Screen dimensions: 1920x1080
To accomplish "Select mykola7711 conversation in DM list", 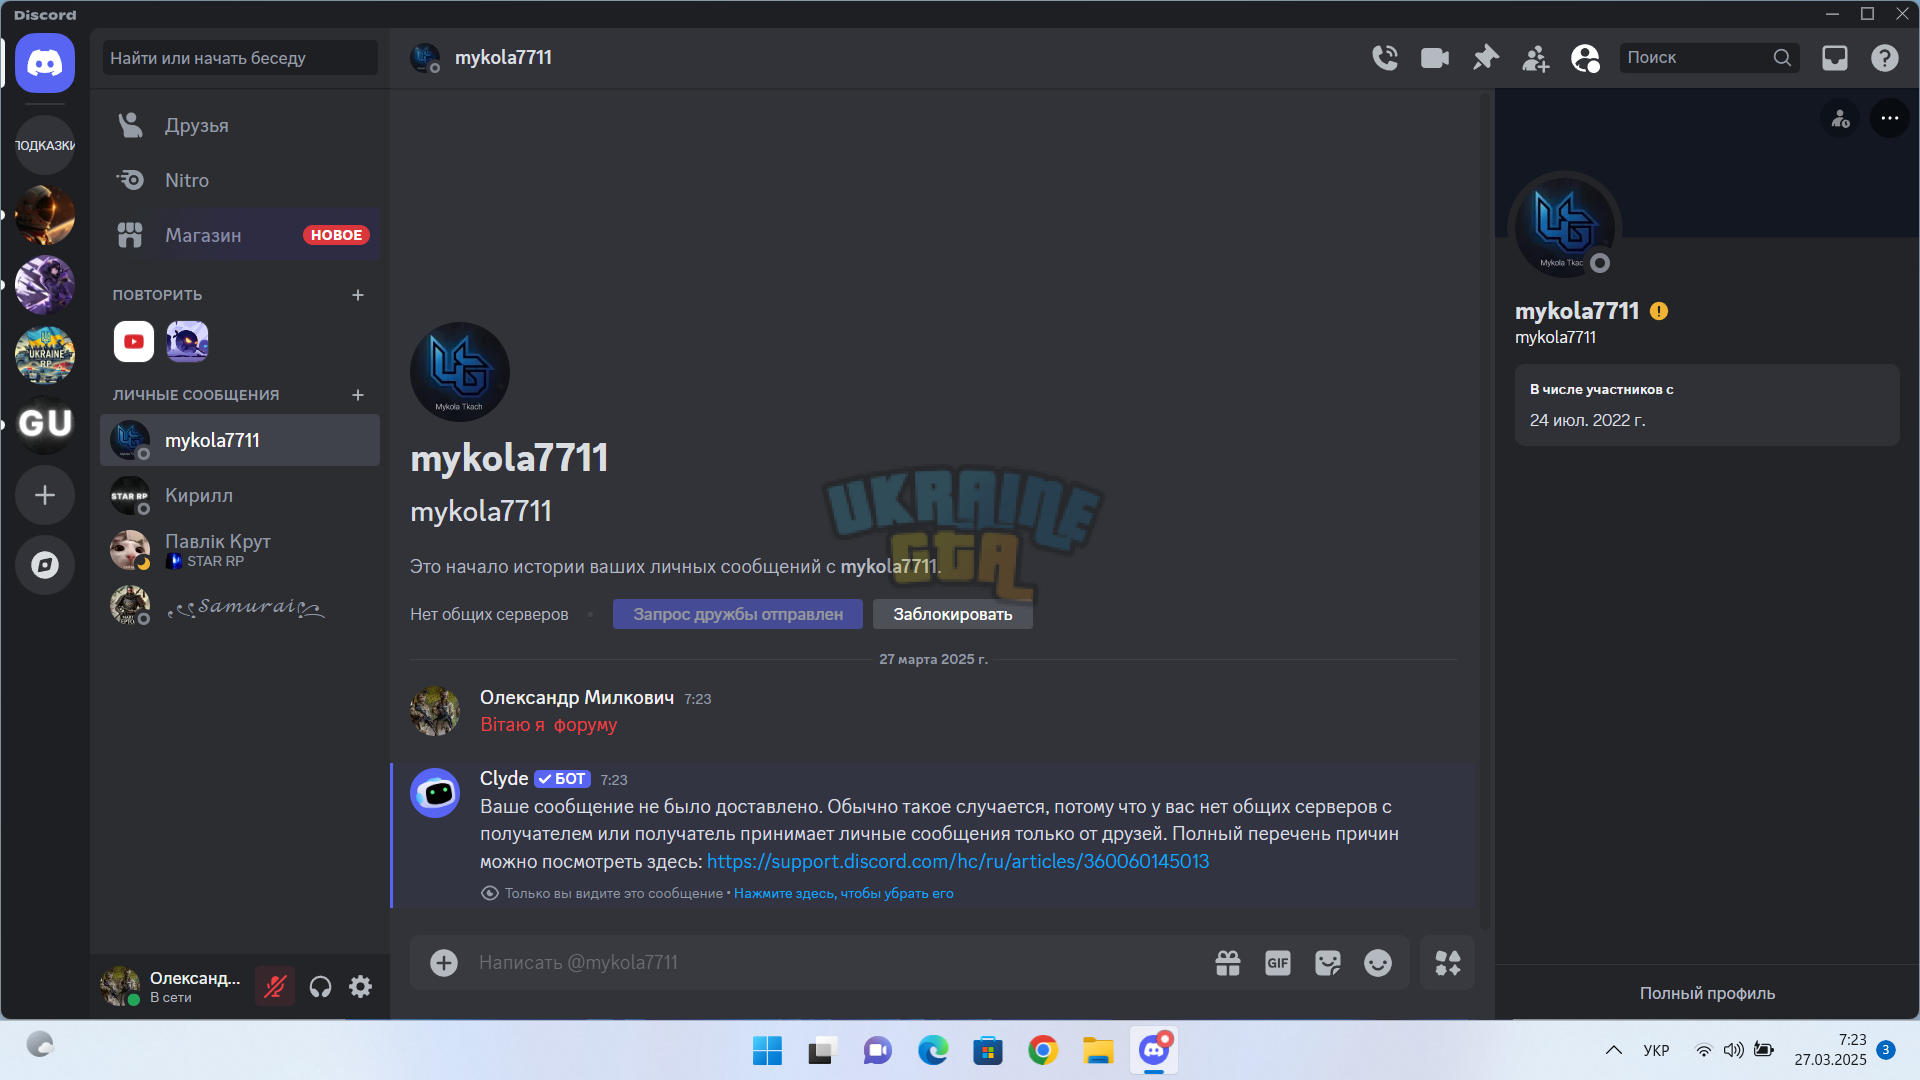I will click(x=240, y=440).
